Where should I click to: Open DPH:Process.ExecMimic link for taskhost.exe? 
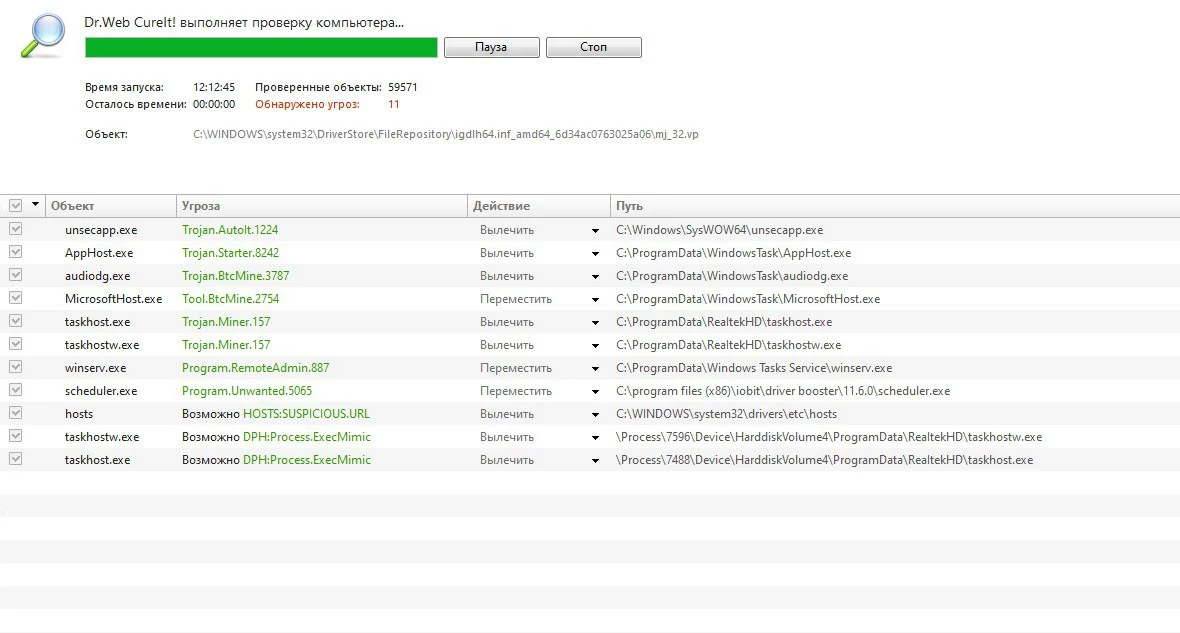[307, 460]
